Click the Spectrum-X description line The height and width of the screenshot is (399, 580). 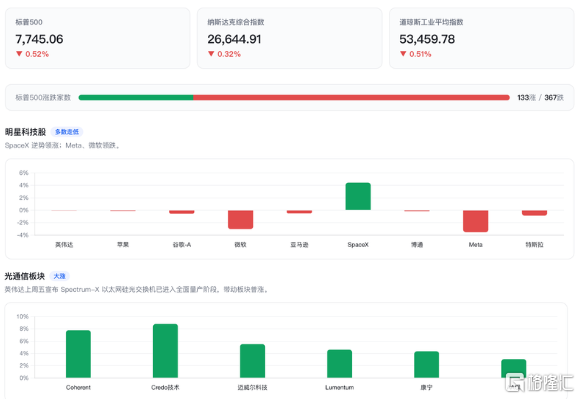136,290
